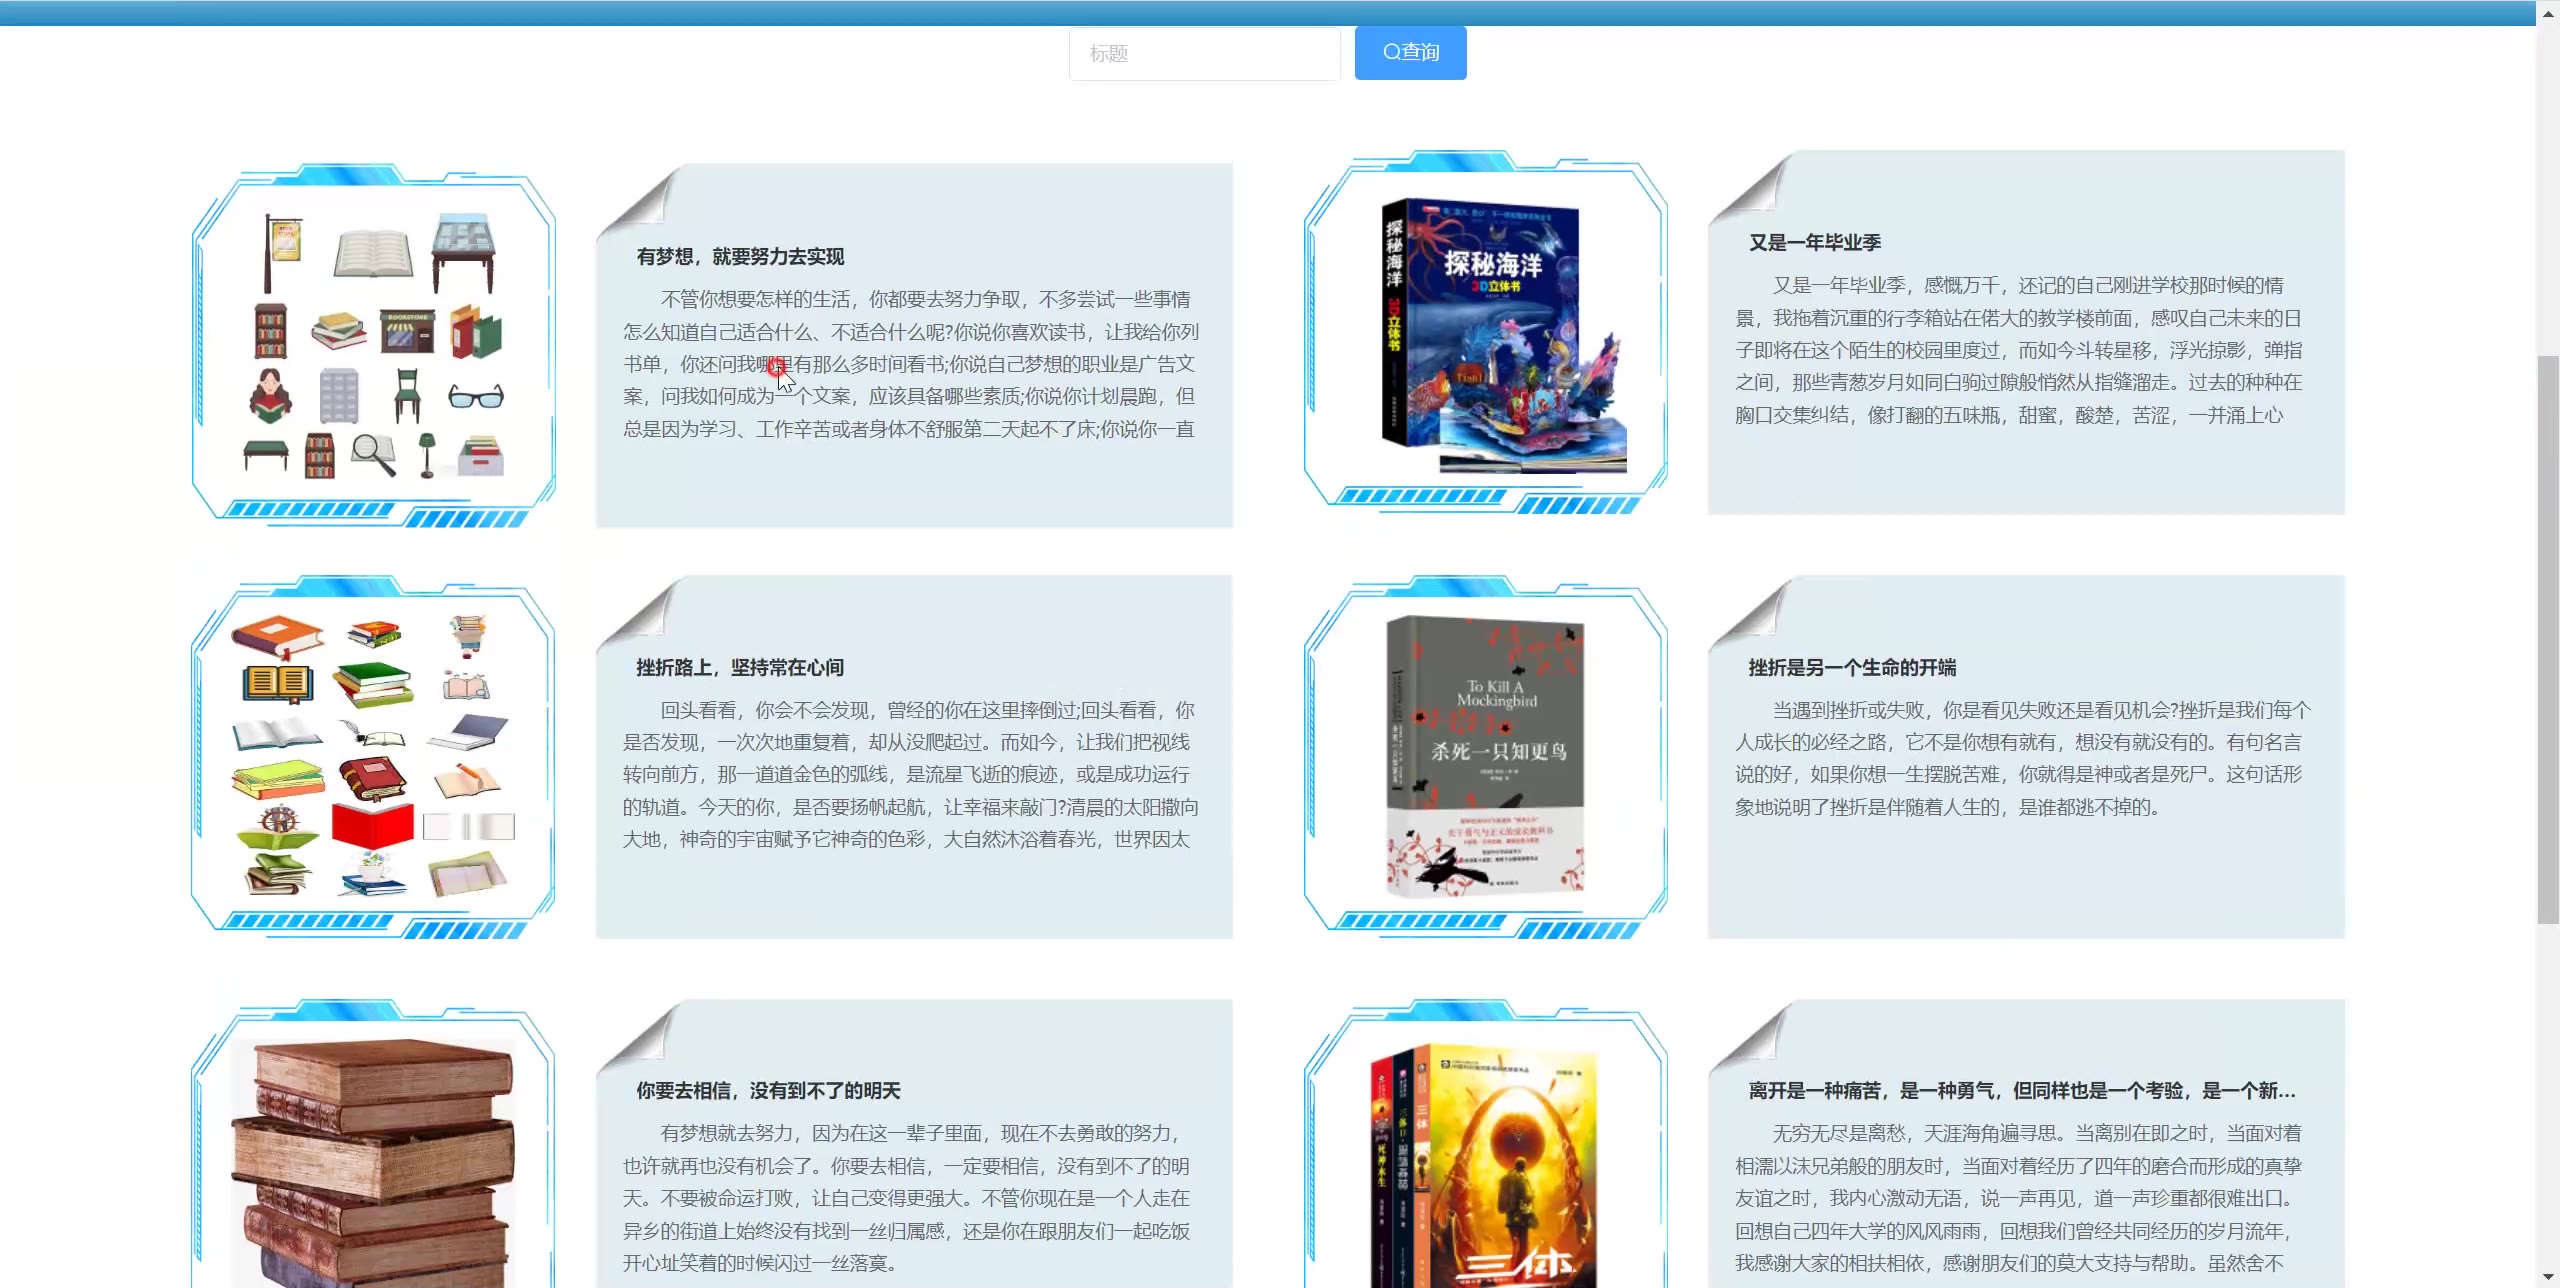
Task: Open article 挫折路上，坚持常在心间
Action: coord(740,668)
